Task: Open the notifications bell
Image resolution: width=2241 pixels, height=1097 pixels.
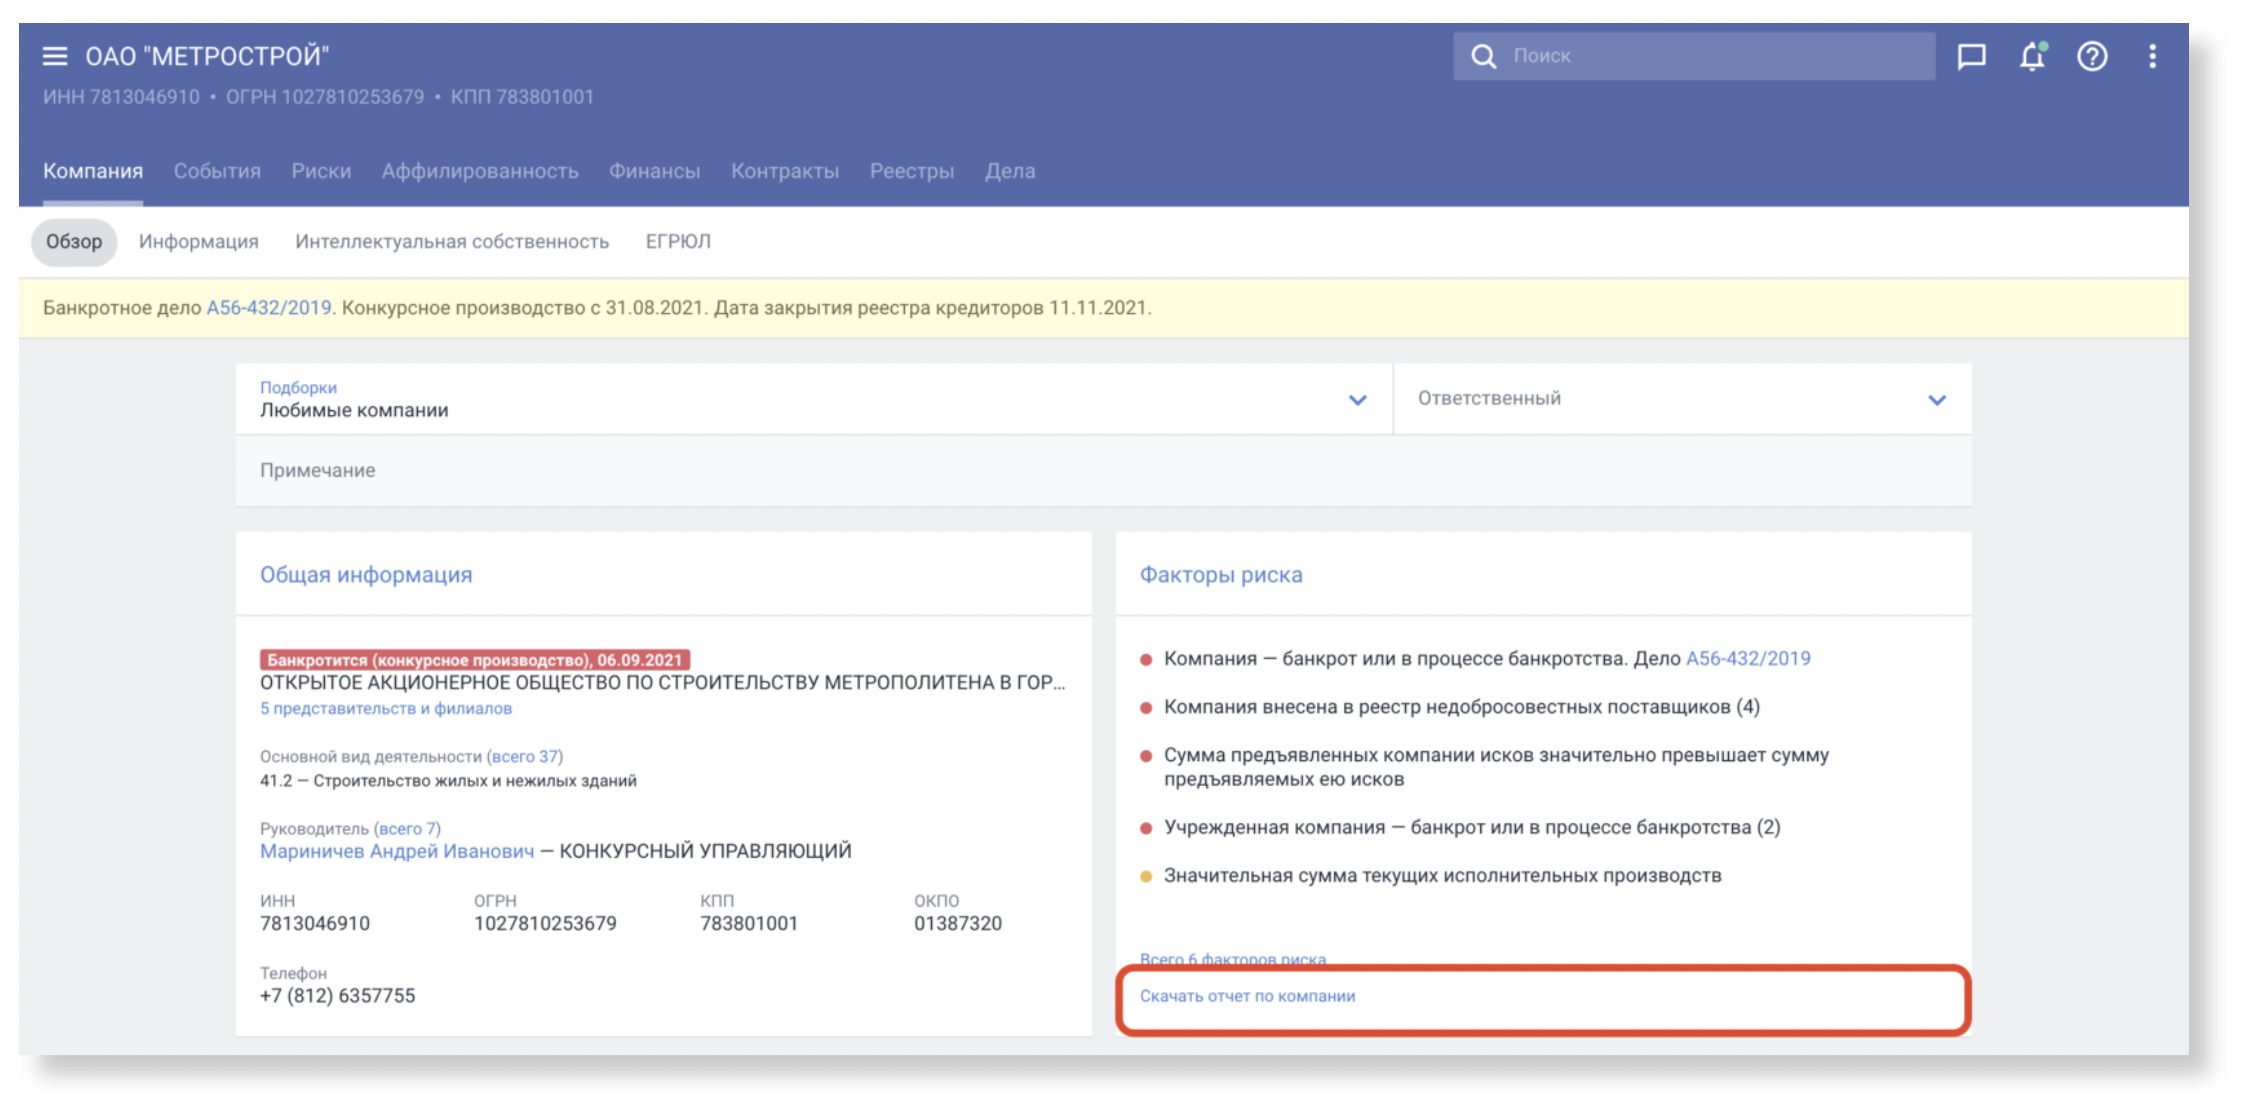Action: pyautogui.click(x=2032, y=56)
